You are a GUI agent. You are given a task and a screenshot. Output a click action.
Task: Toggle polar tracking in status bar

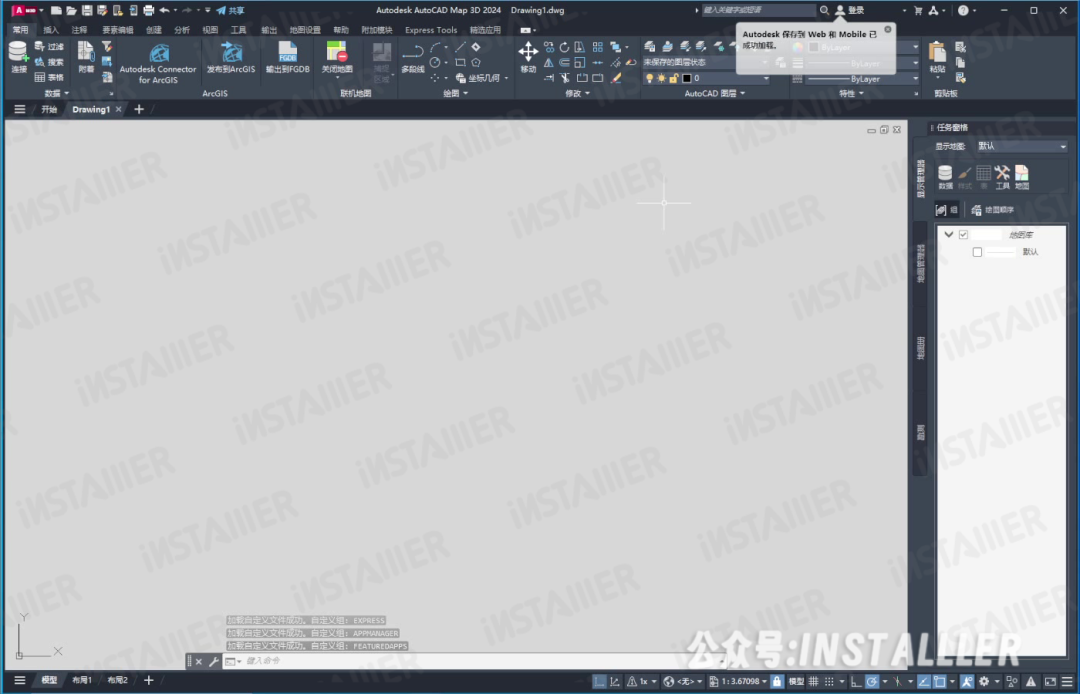pyautogui.click(x=872, y=681)
